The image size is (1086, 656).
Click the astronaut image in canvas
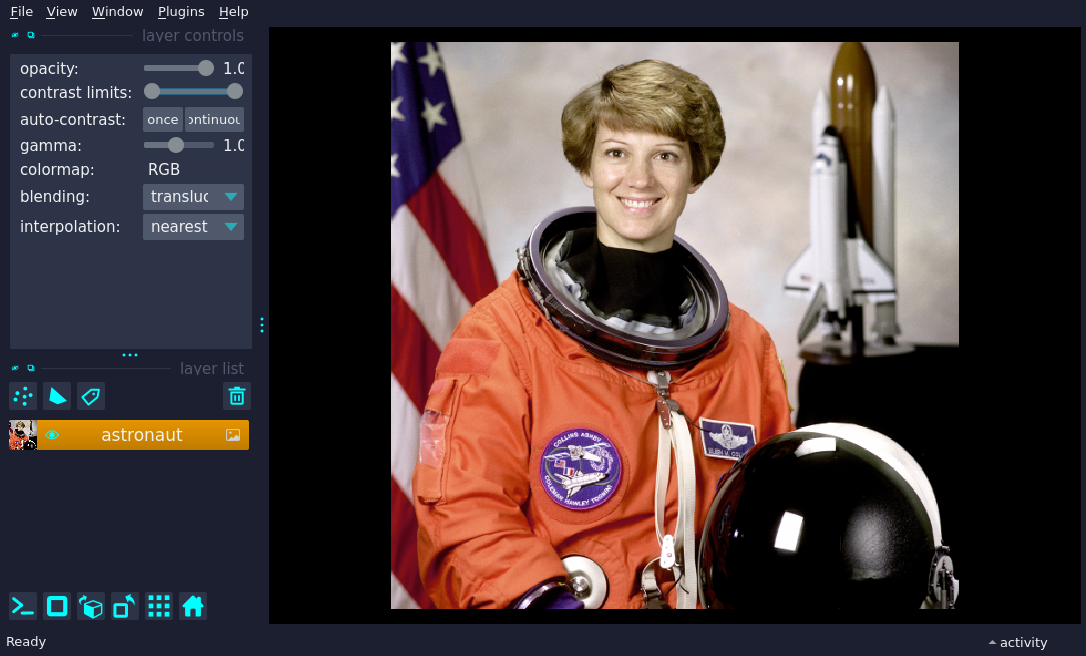point(675,326)
